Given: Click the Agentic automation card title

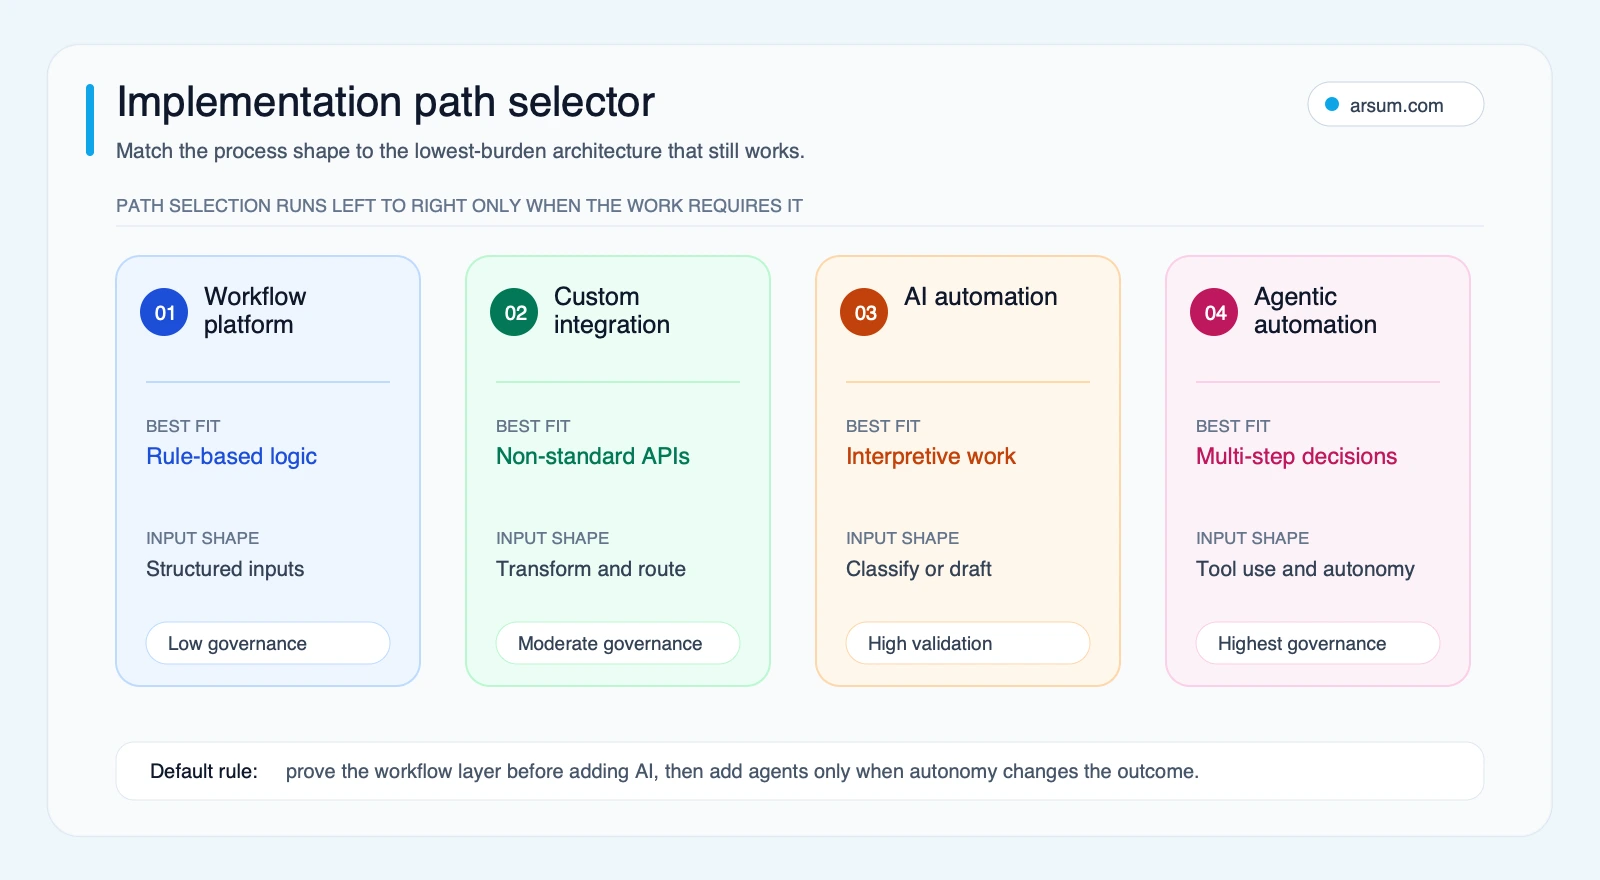Looking at the screenshot, I should point(1315,311).
